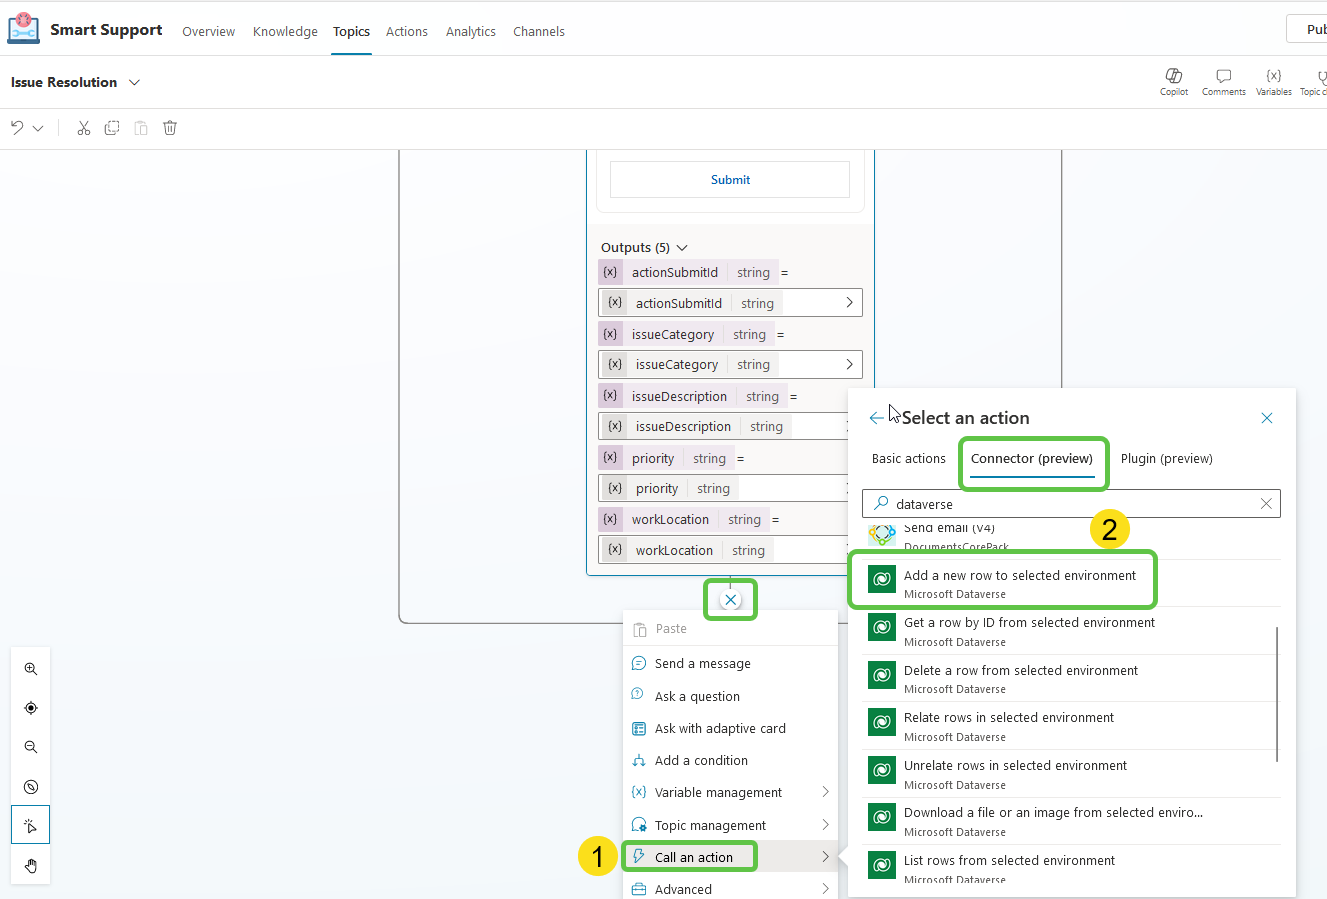Viewport: 1327px width, 899px height.
Task: Activate the hand pan tool
Action: tap(30, 865)
